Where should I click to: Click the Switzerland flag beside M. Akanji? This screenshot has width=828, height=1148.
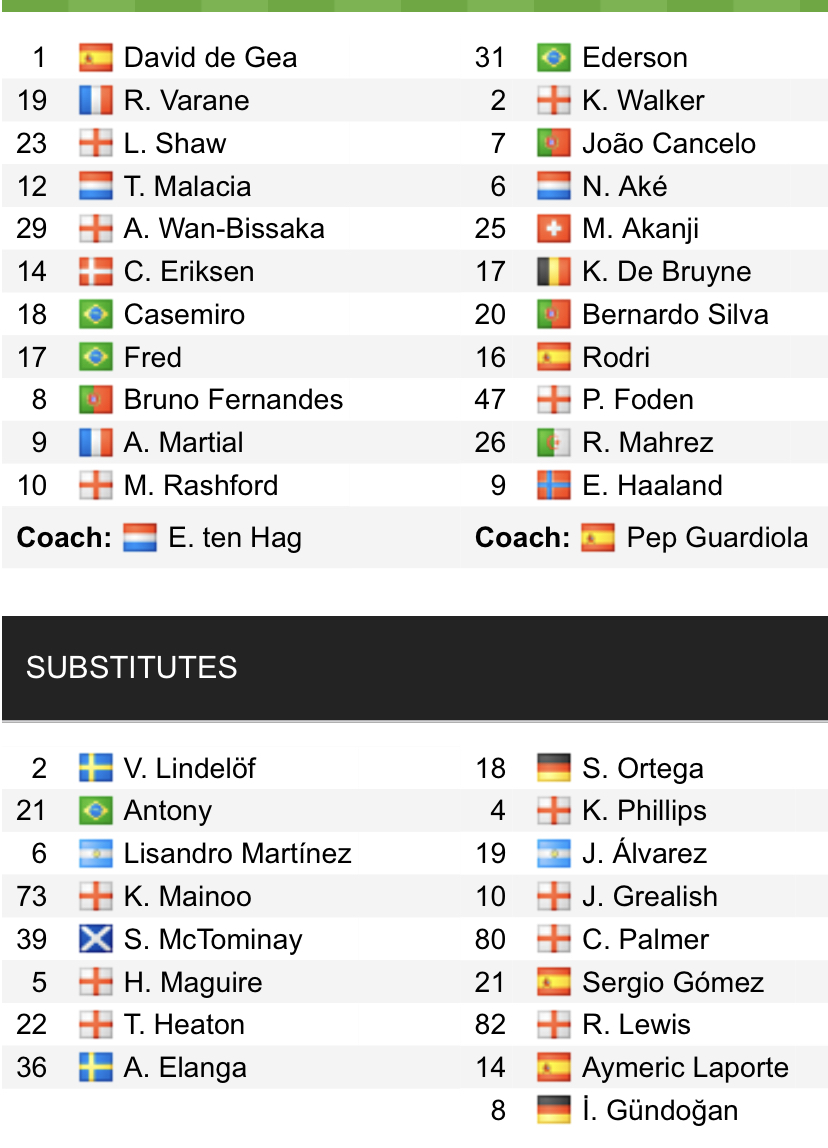553,229
